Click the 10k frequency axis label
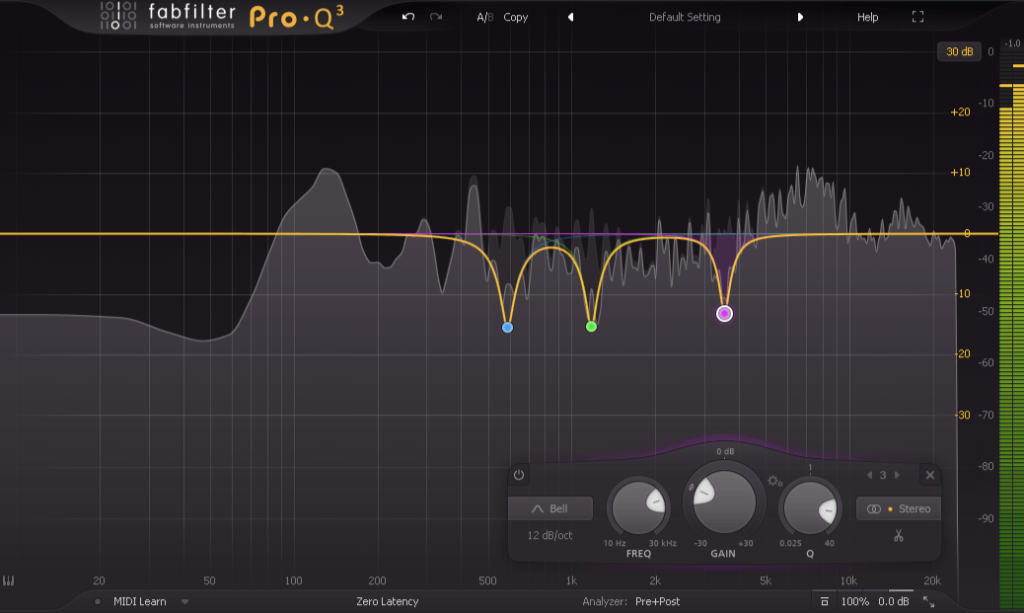Viewport: 1024px width, 613px height. click(848, 580)
